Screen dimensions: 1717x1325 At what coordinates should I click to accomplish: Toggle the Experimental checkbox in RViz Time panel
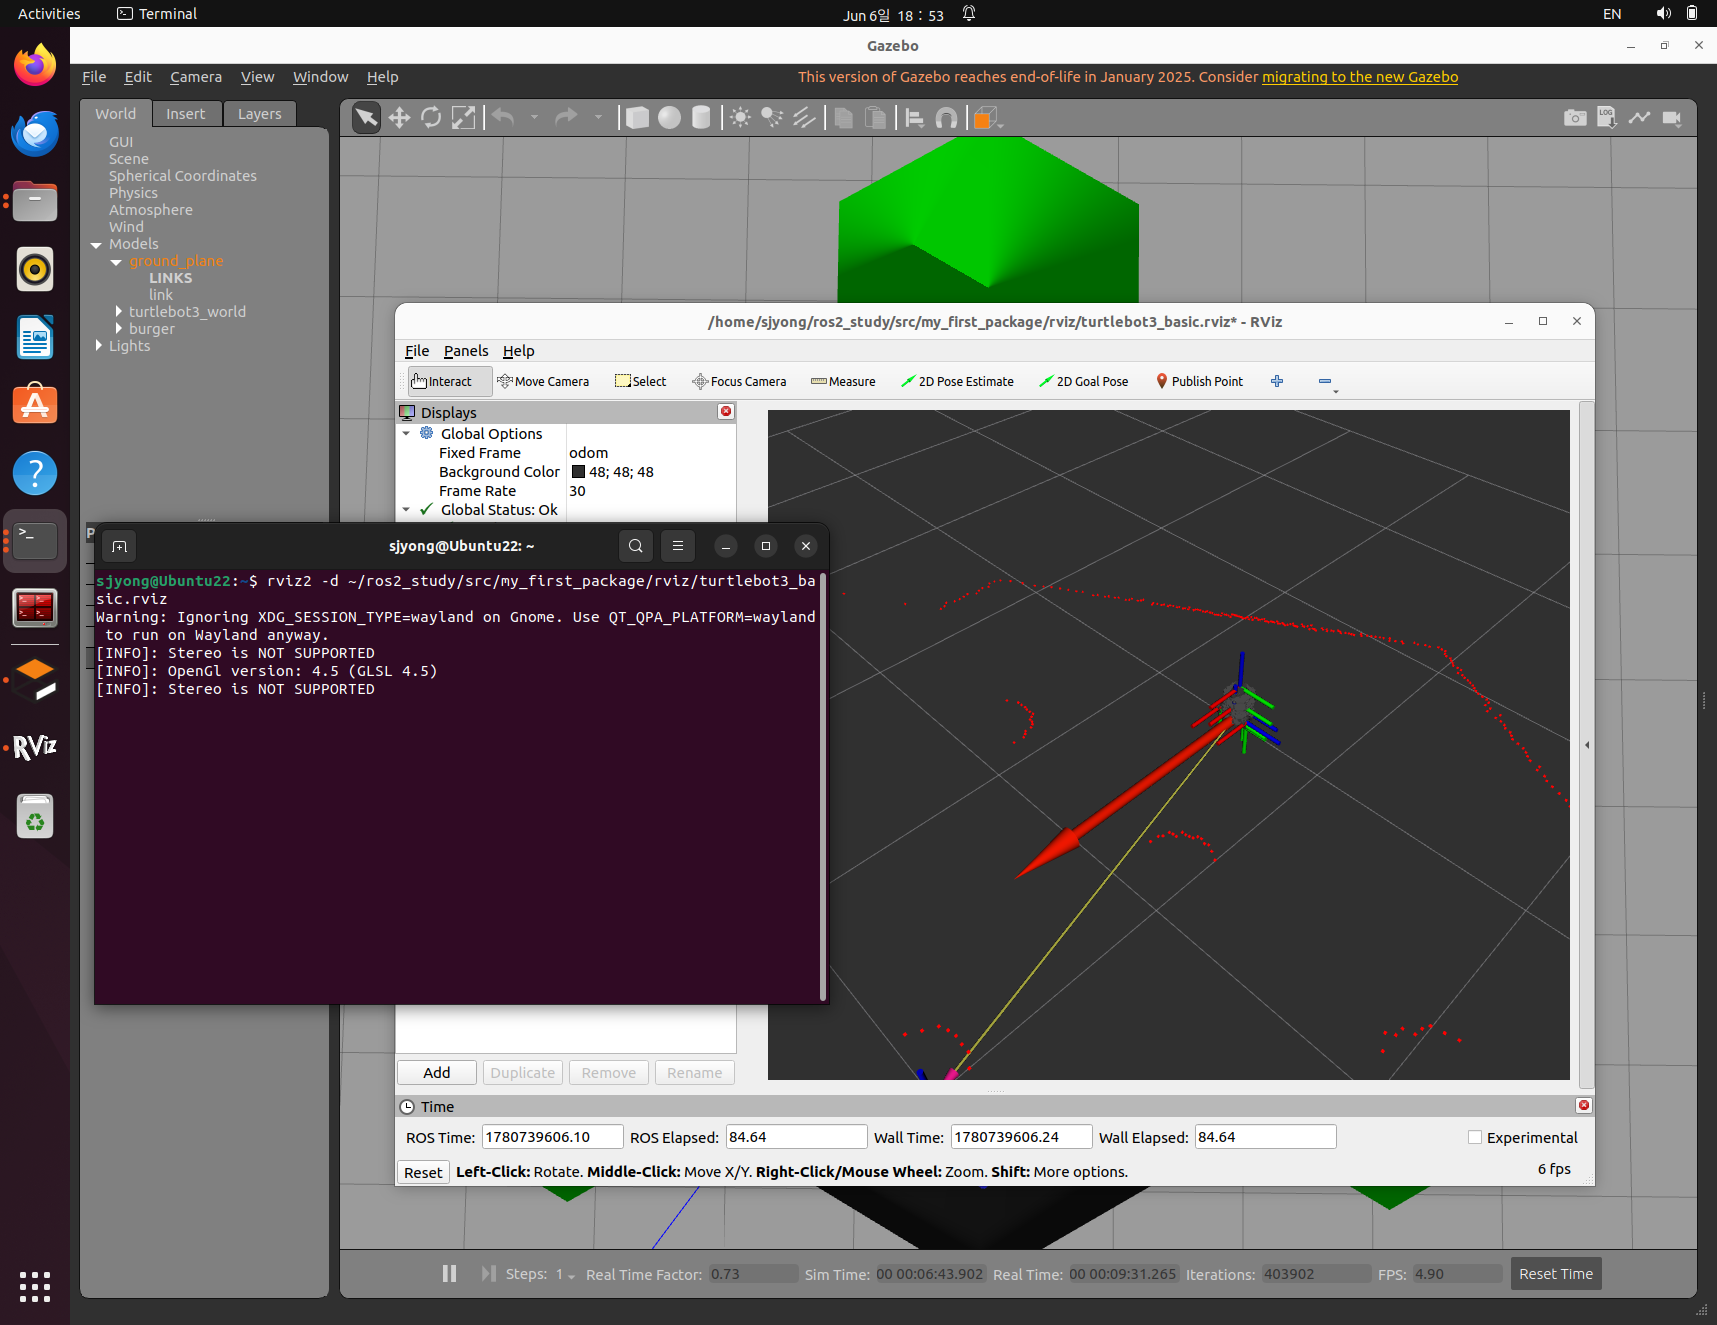1475,1137
